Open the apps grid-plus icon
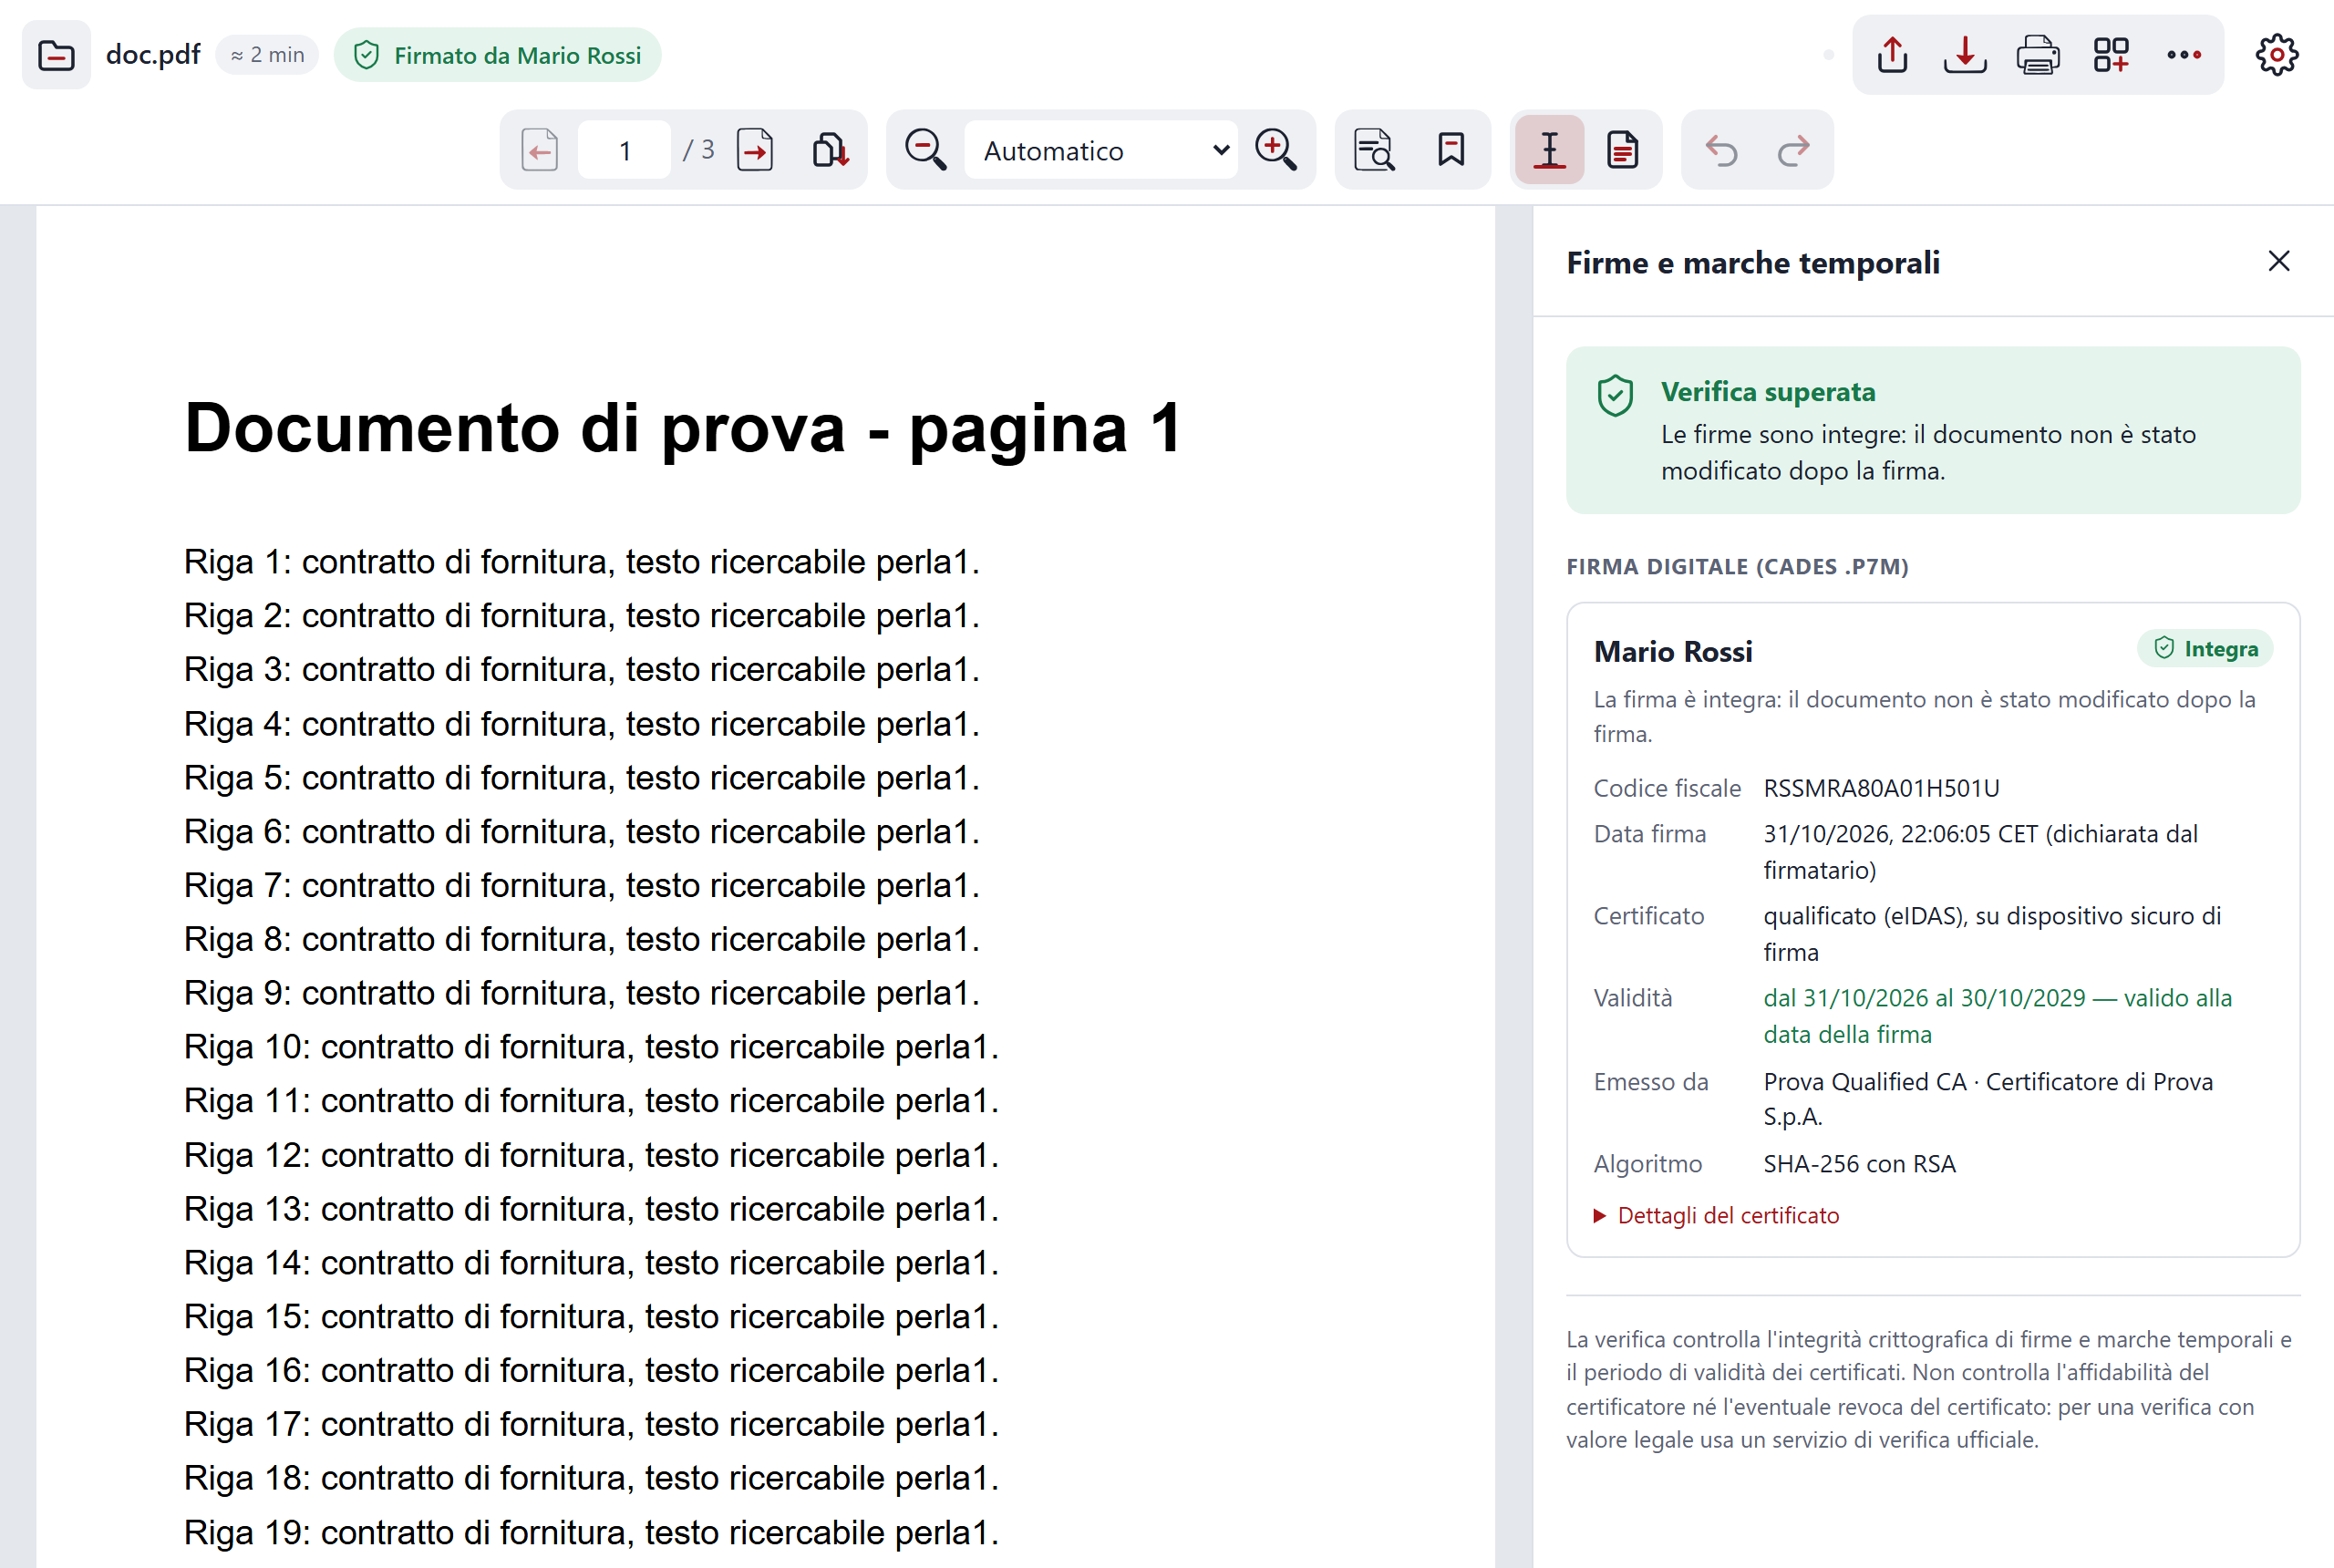Screen dimensions: 2334x1568 (x=2111, y=55)
